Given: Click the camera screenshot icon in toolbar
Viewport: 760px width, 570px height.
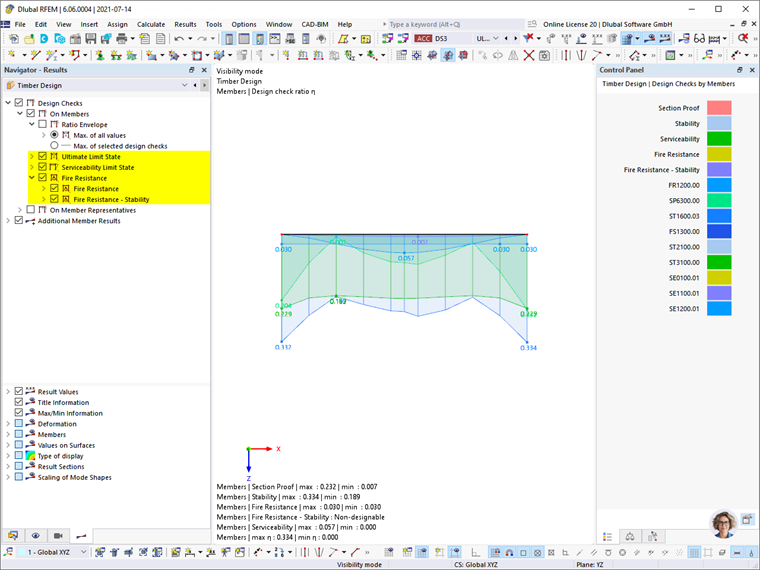Looking at the screenshot, I should (544, 56).
